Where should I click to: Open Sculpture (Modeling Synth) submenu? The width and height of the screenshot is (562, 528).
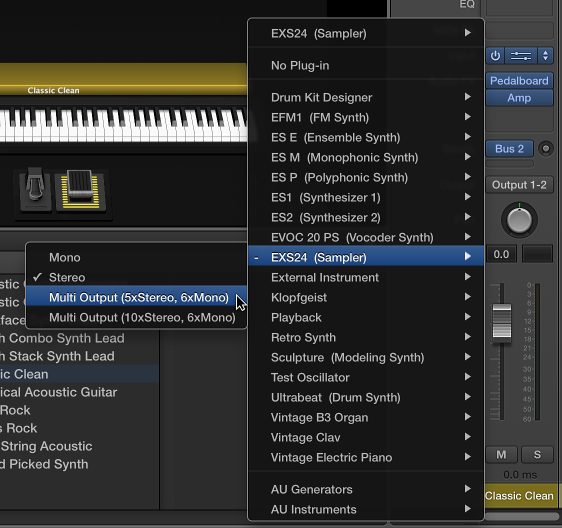point(366,357)
